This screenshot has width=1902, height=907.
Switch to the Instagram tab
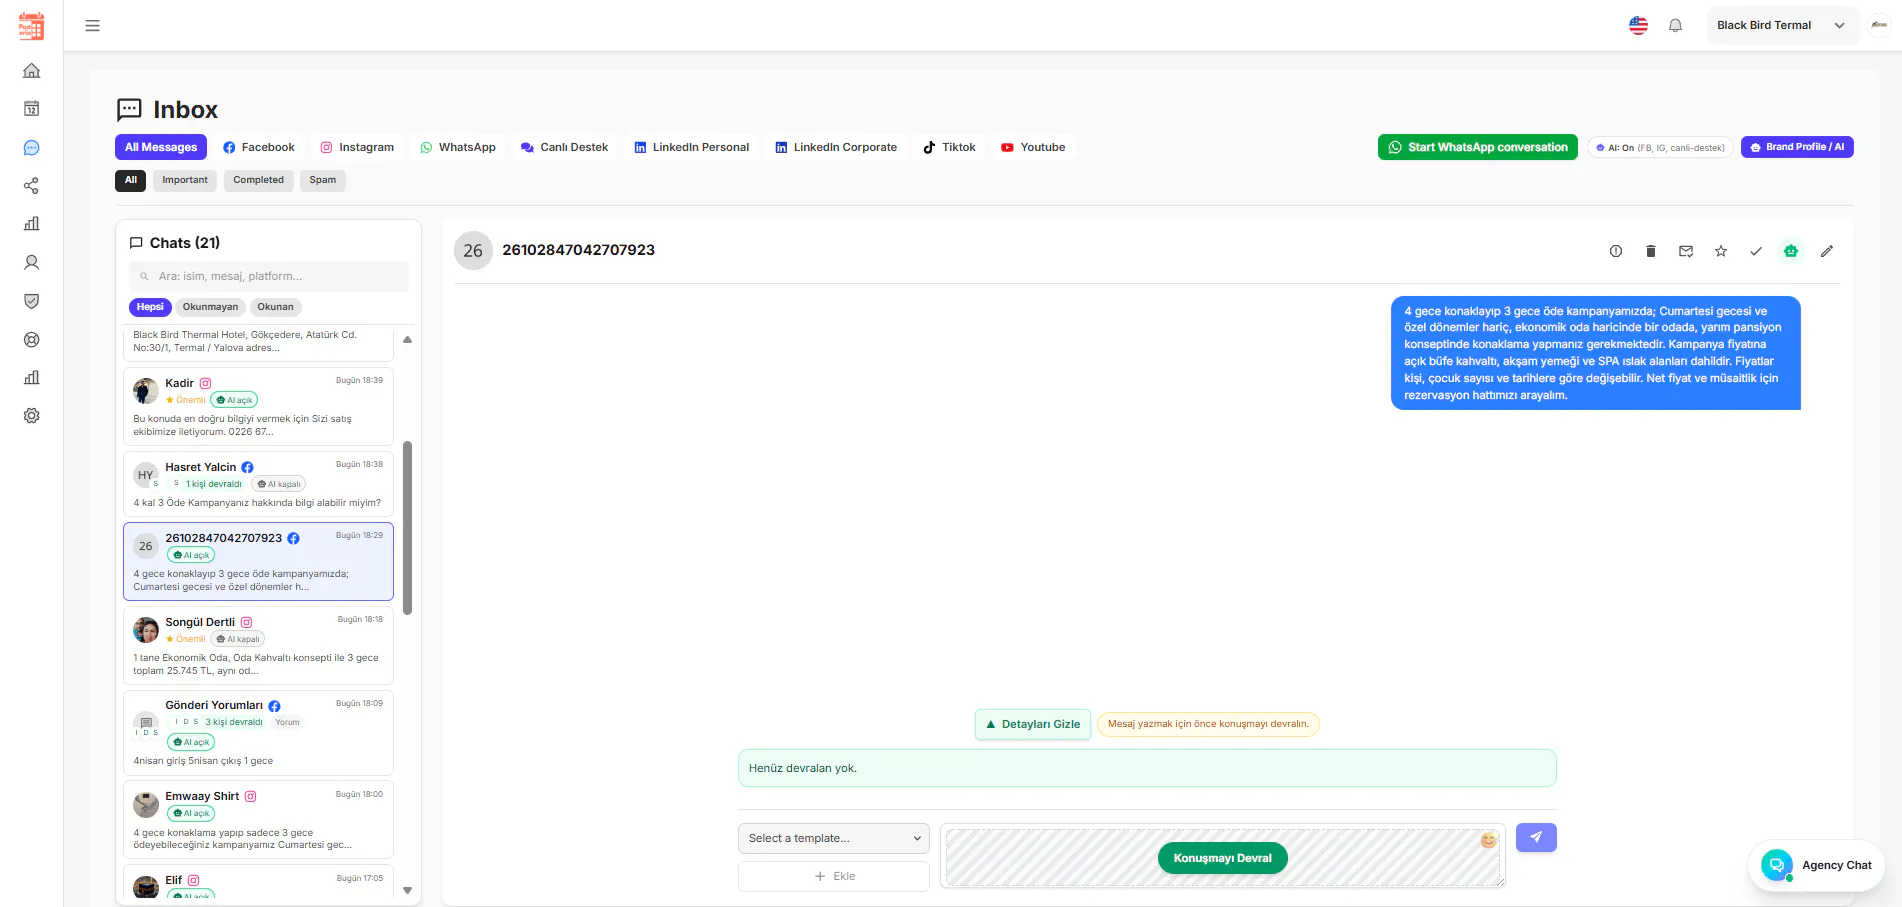357,147
